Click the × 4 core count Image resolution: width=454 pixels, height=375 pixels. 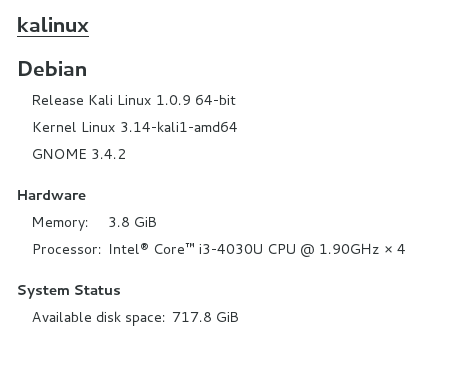click(395, 249)
